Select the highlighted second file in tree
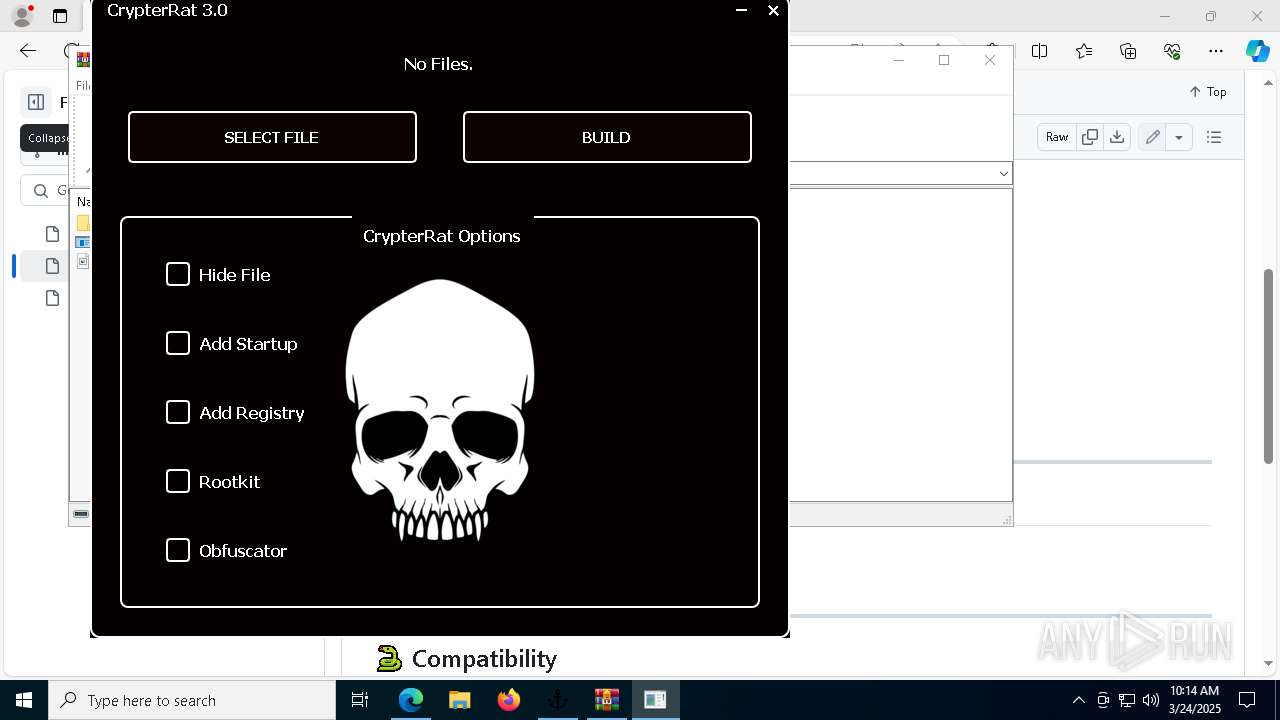 pos(53,266)
